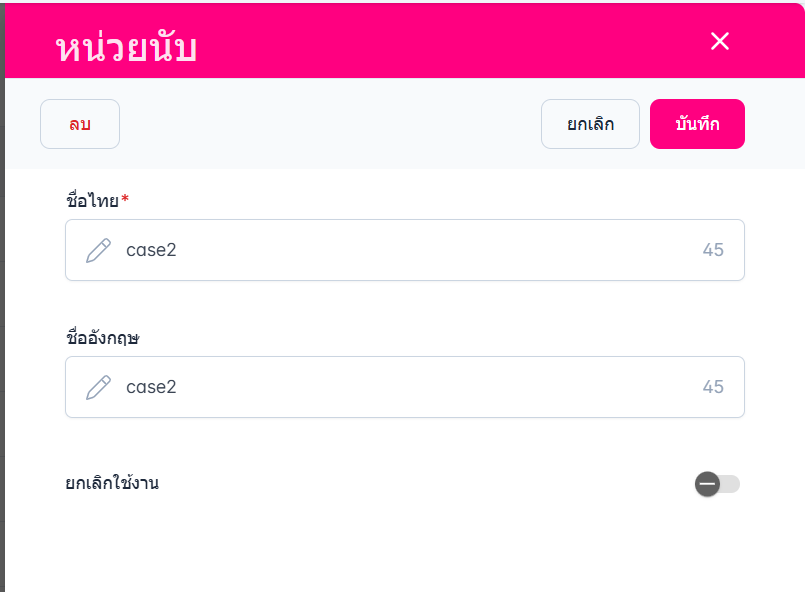Focus the ชื่อไทย text input
Screen dimensions: 805x592
[400, 250]
